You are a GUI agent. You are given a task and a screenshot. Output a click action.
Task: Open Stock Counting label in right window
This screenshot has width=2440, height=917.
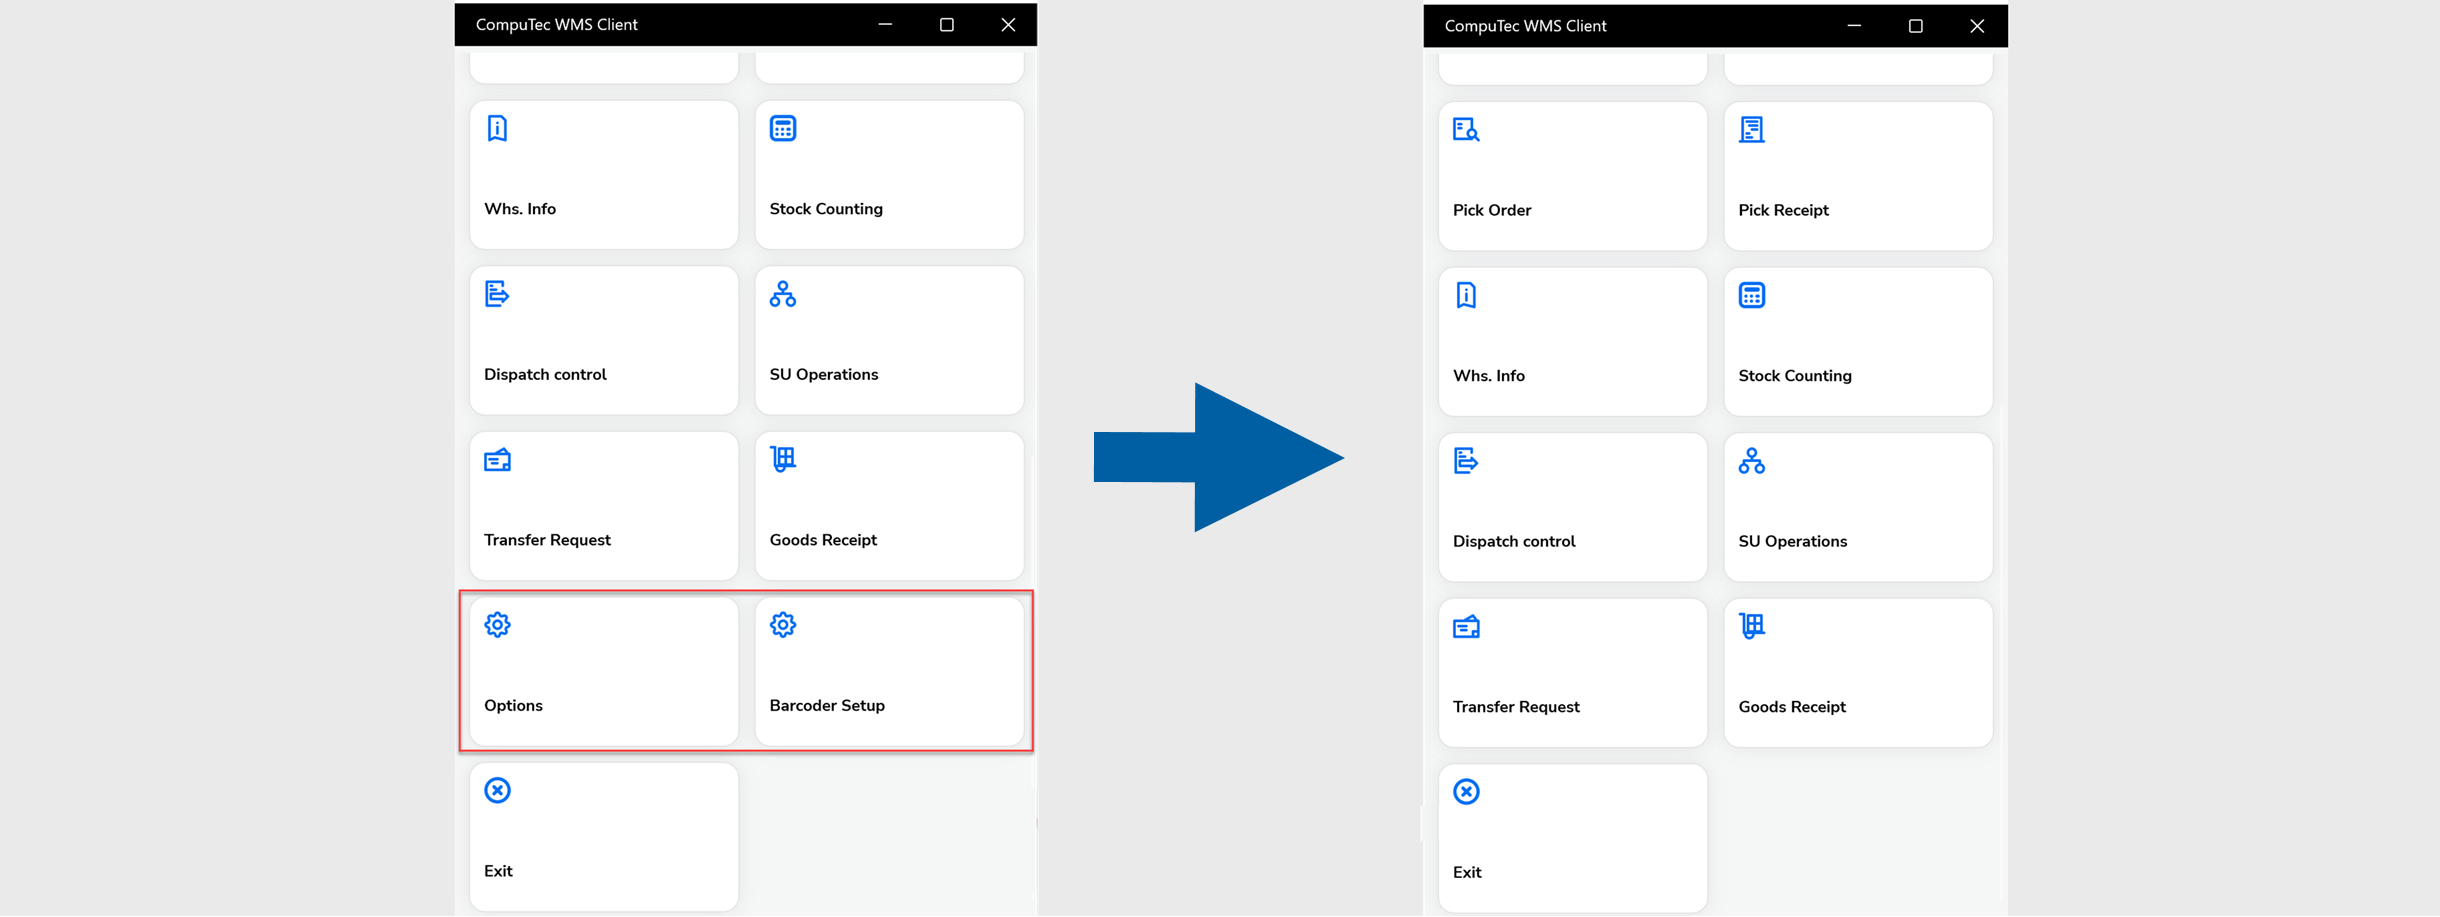click(x=1795, y=376)
